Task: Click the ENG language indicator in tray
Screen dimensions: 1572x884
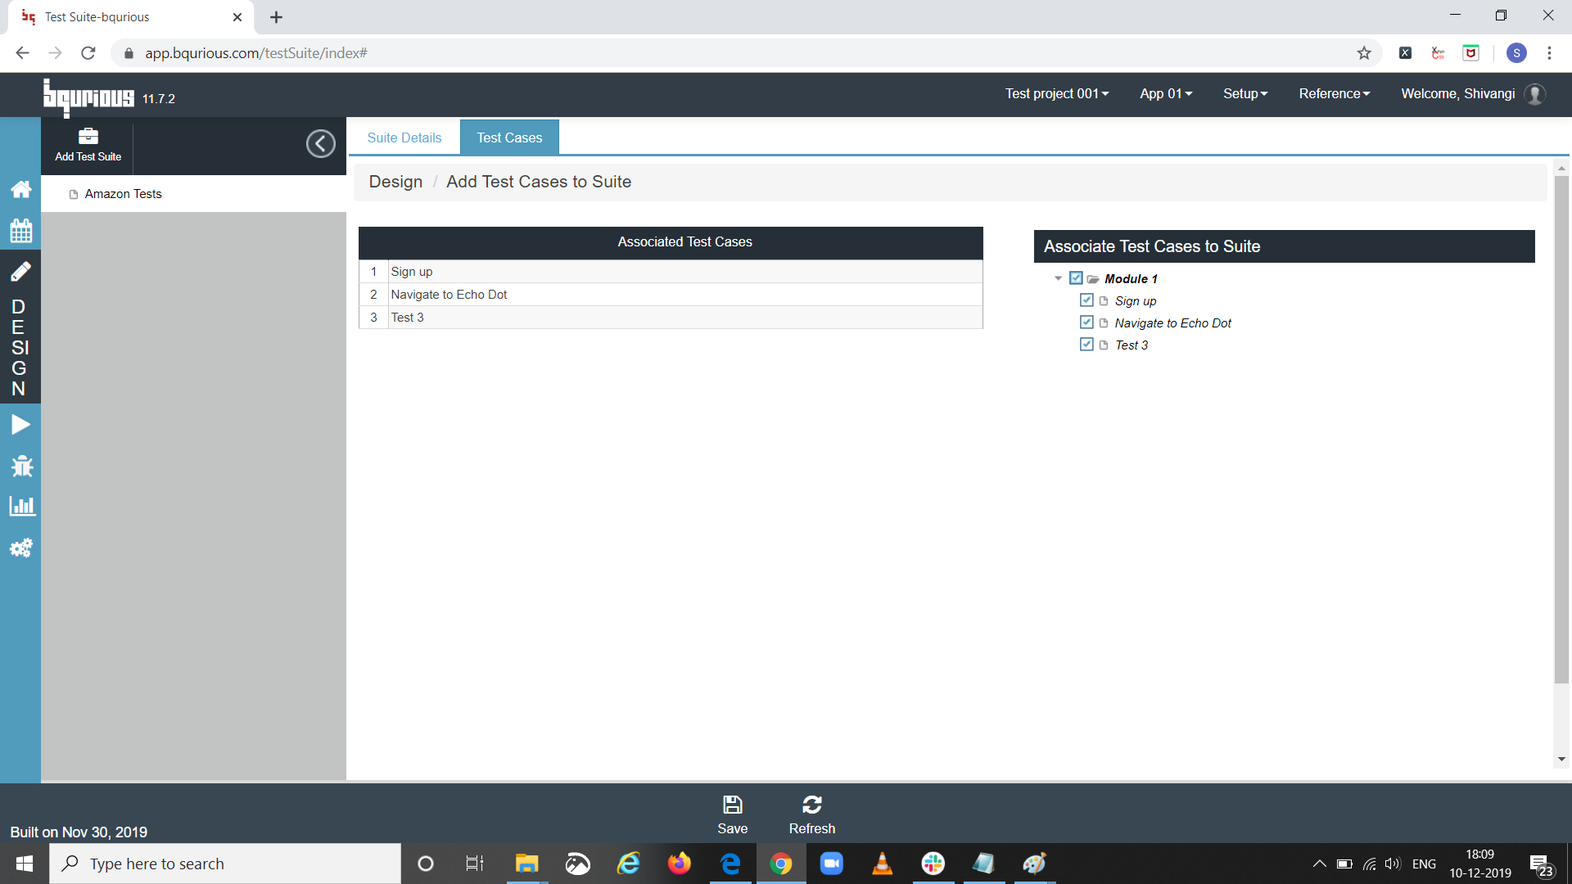Action: point(1424,864)
